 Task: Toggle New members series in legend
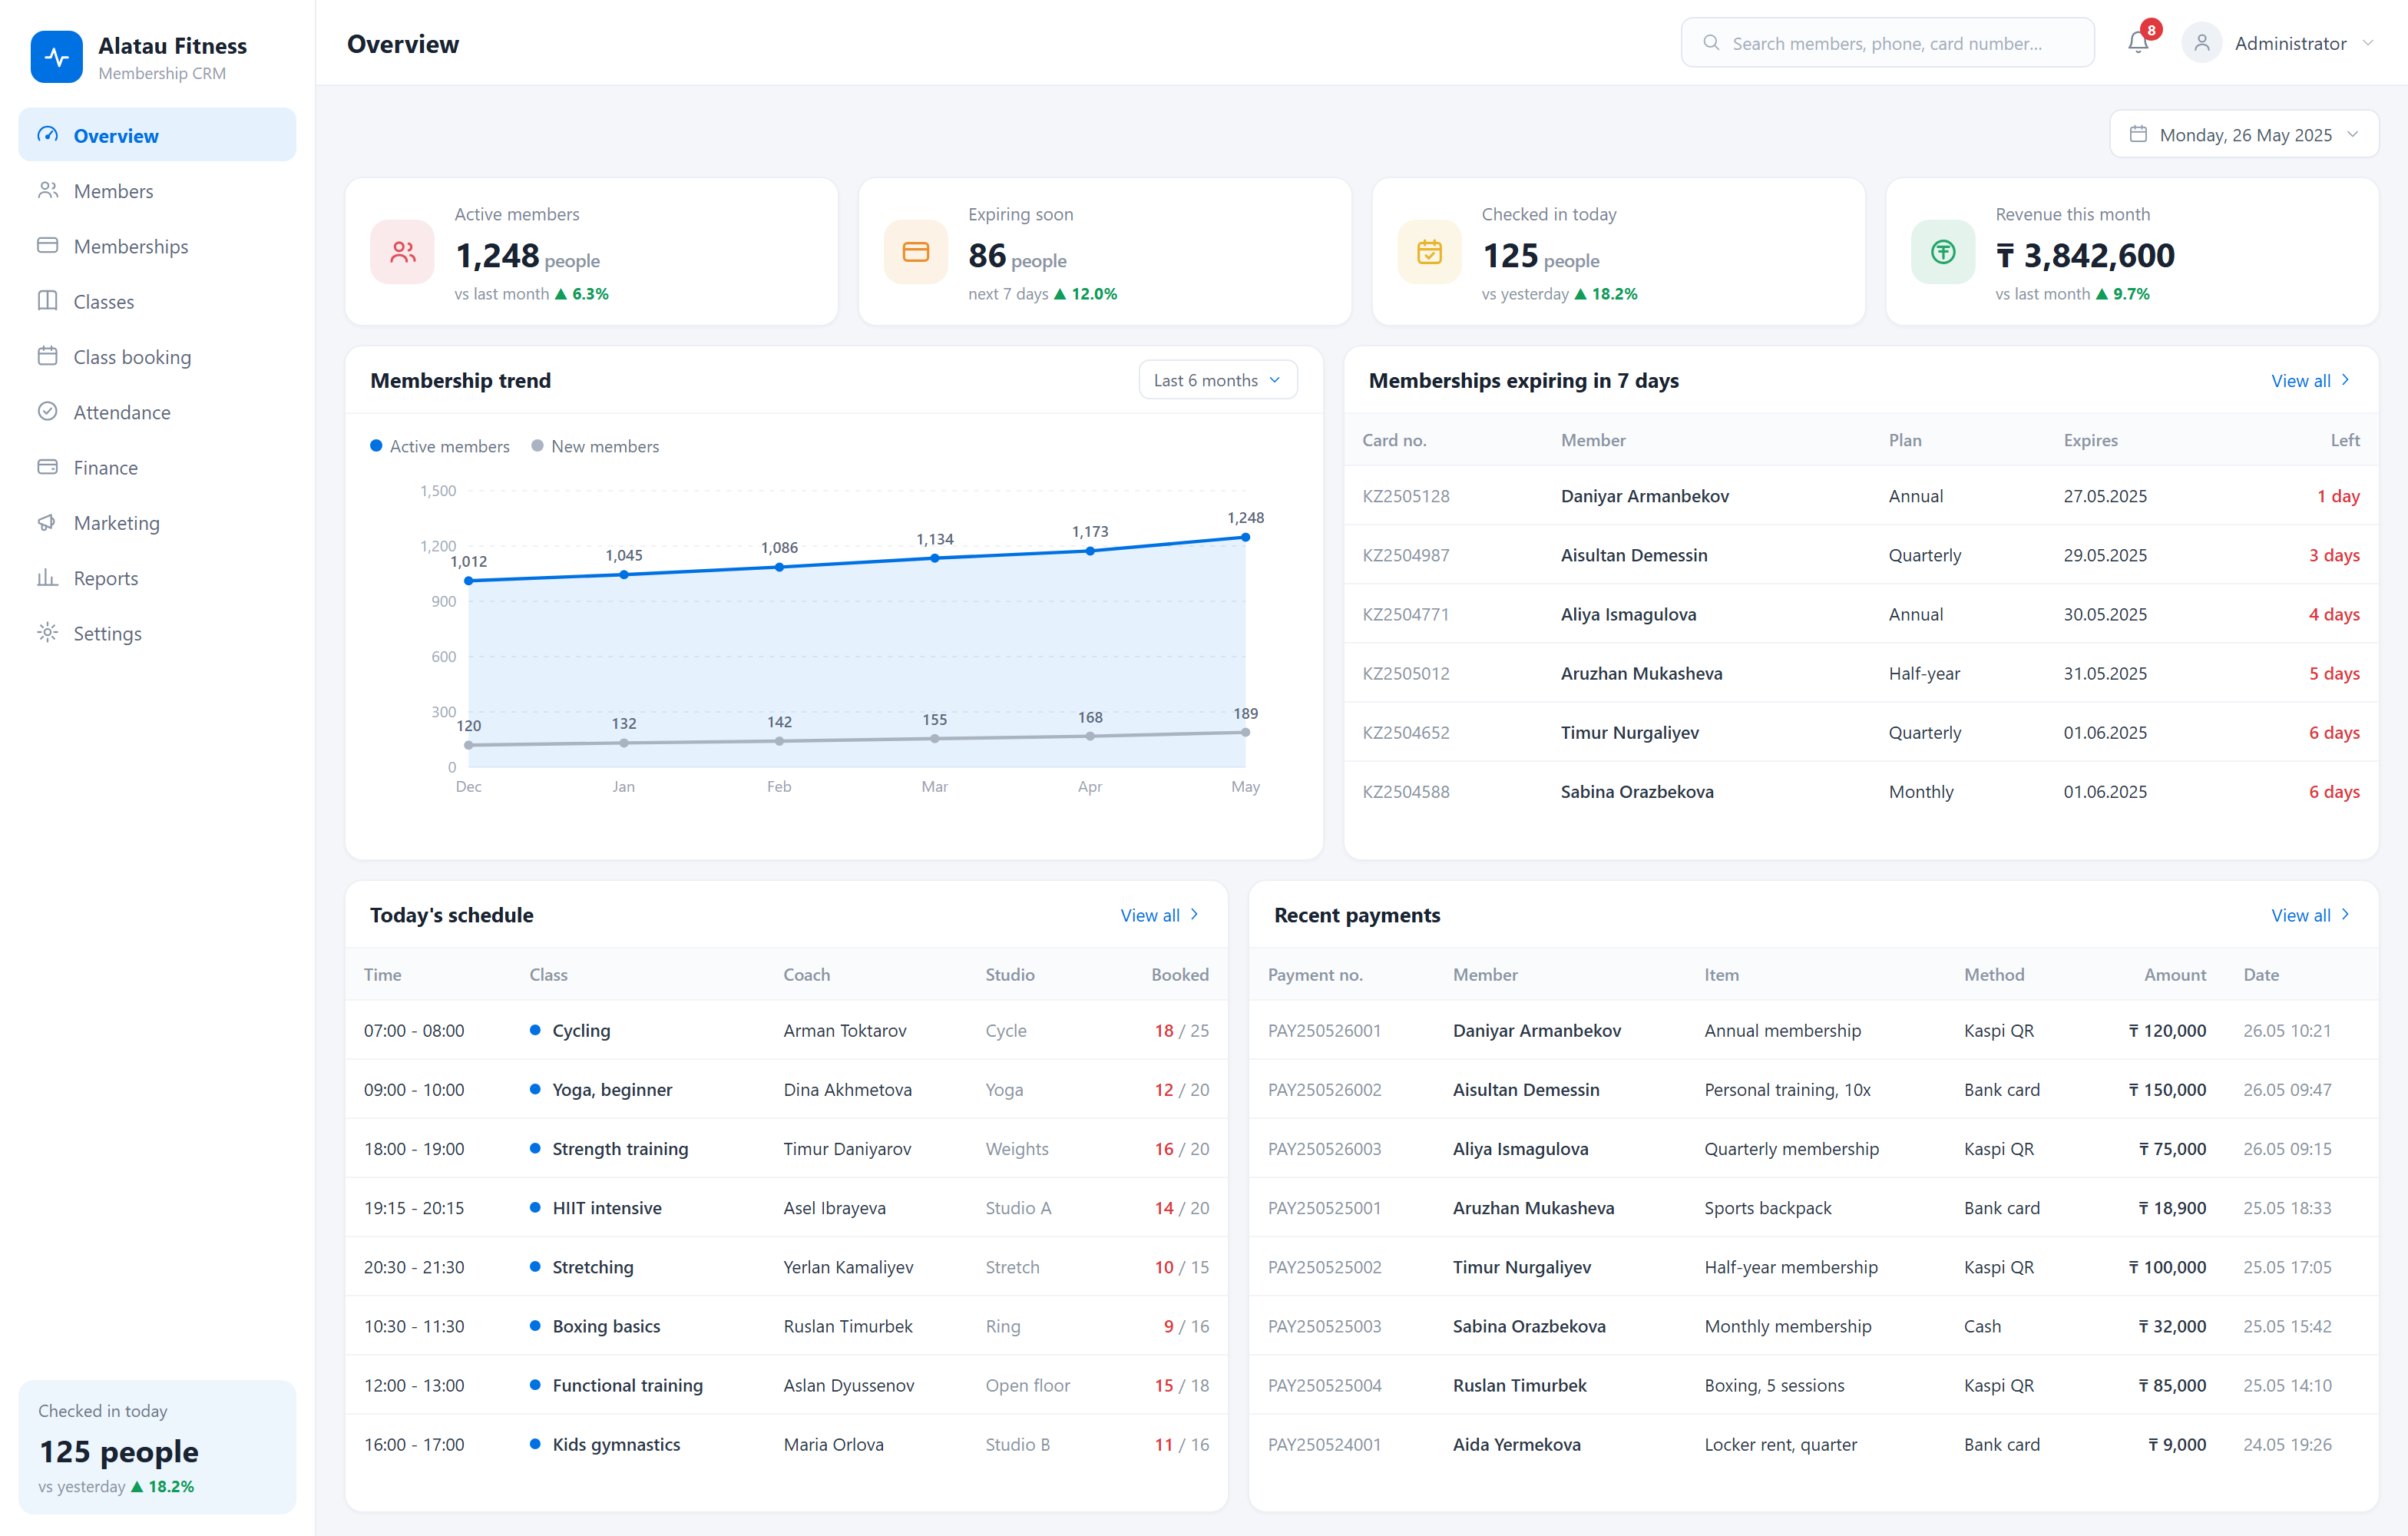click(x=595, y=446)
